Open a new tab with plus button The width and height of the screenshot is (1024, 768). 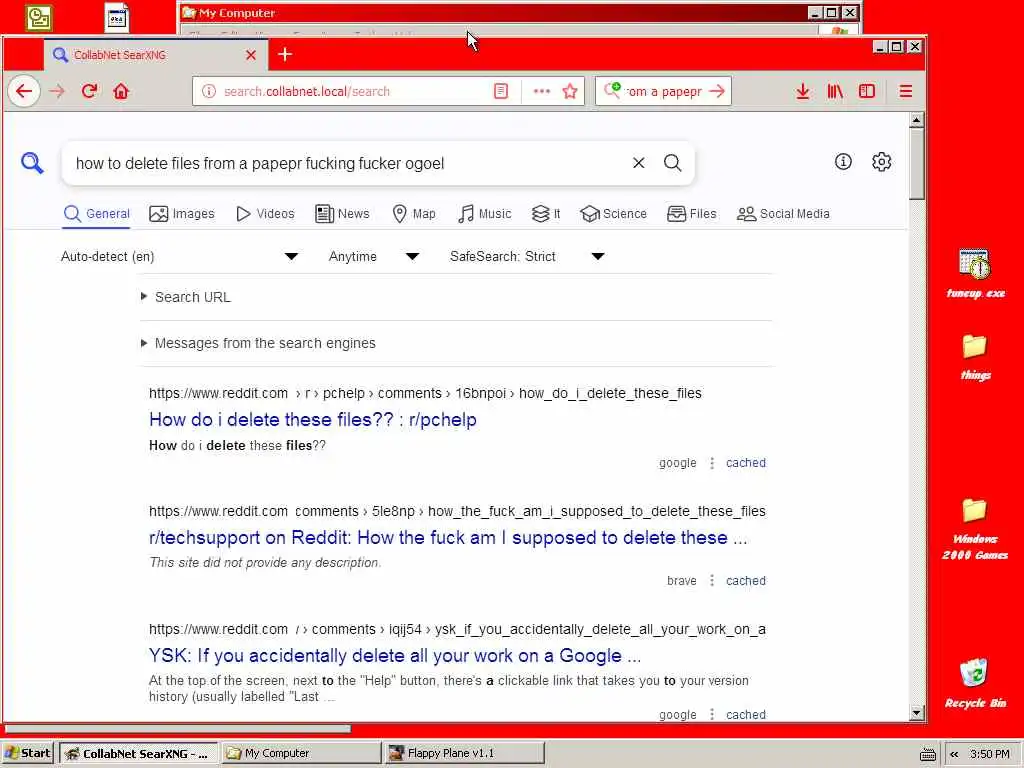285,54
